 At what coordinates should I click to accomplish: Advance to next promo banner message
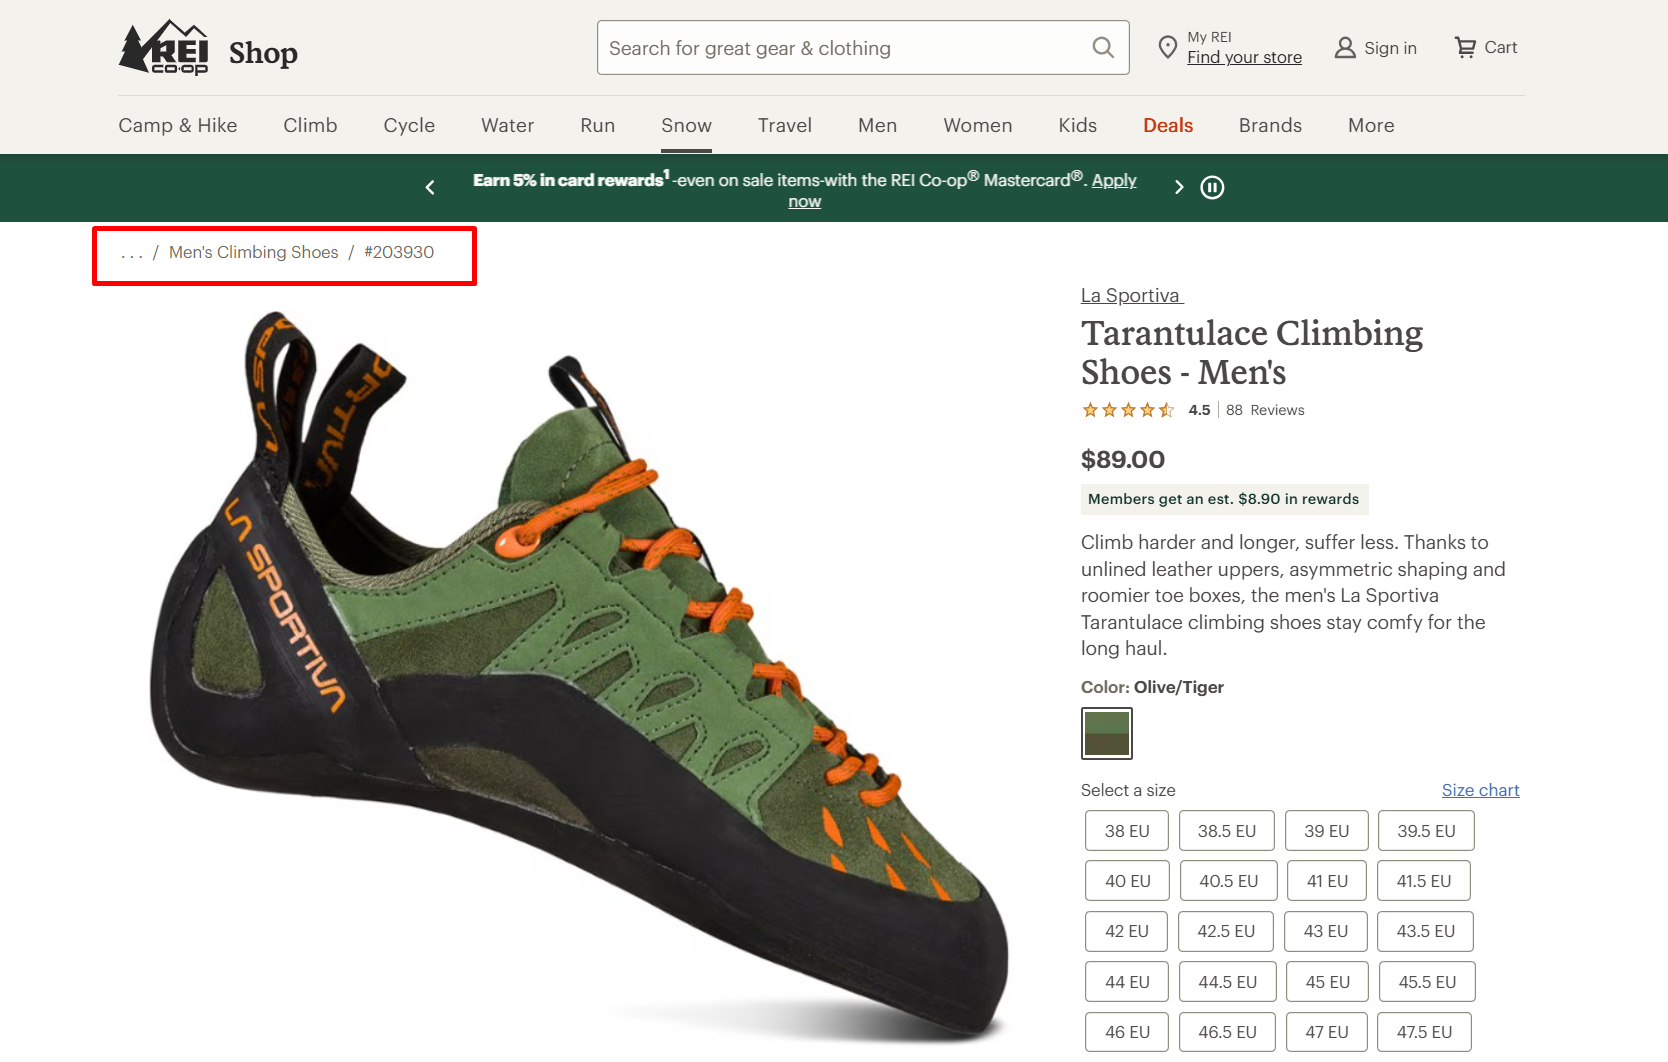(1178, 188)
